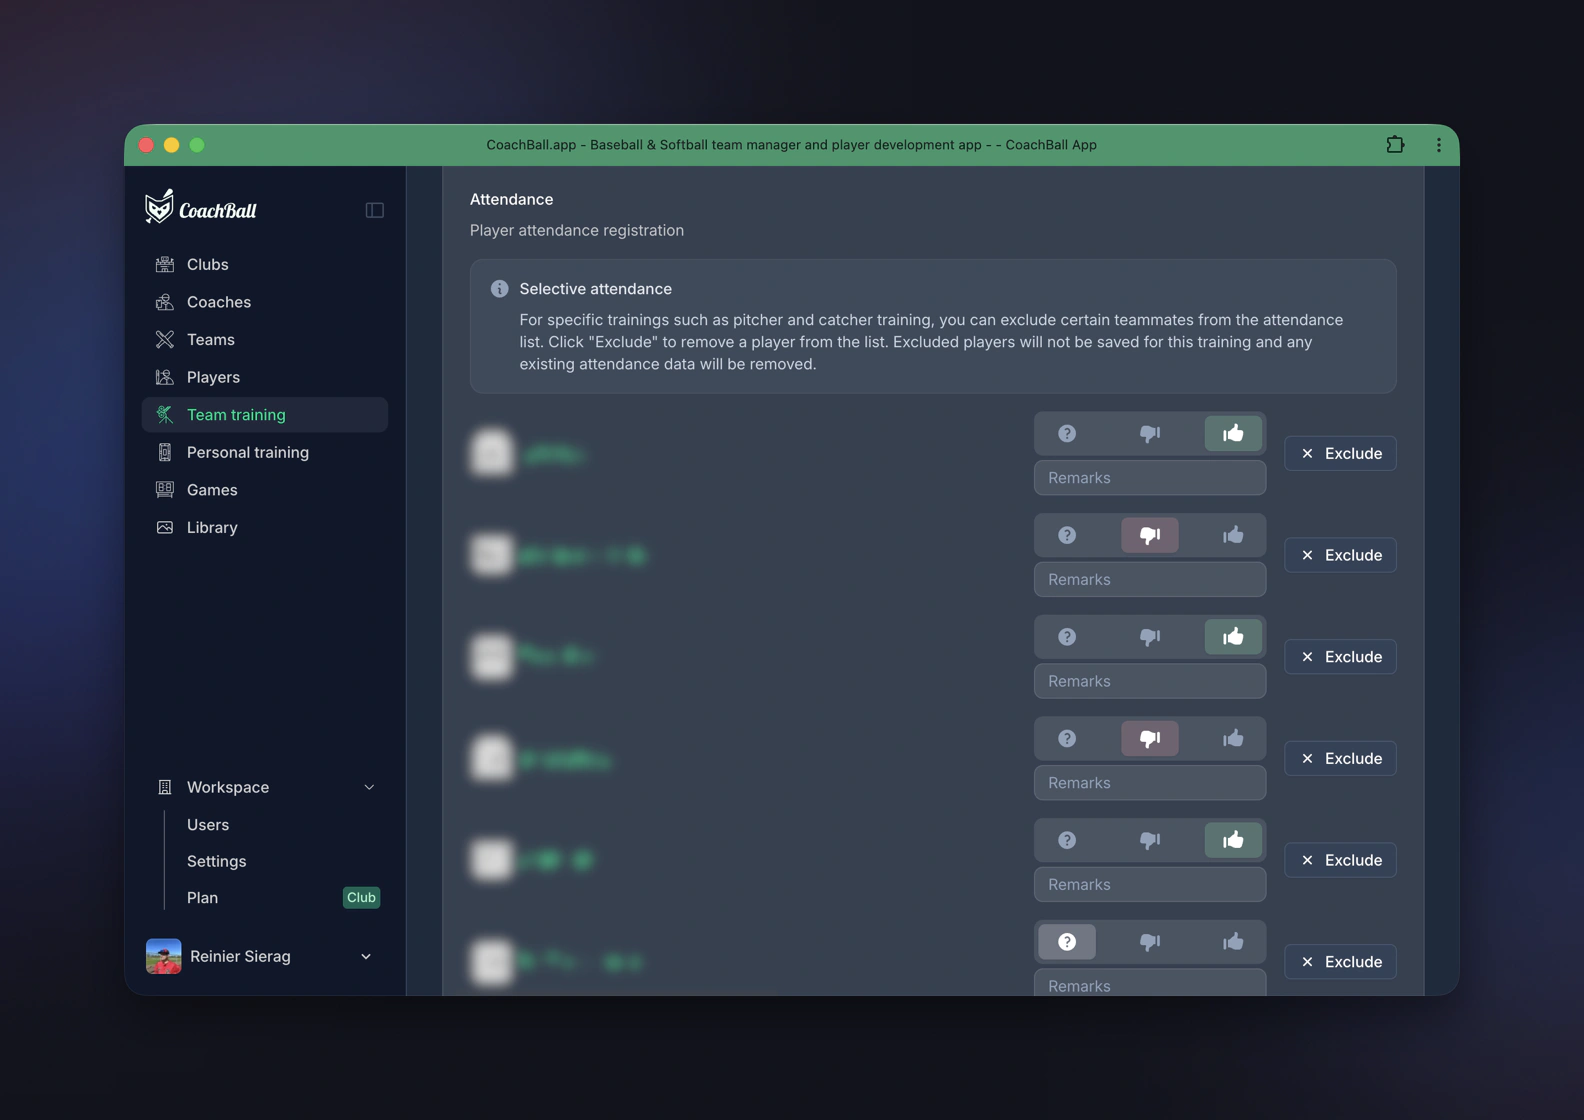
Task: Open the three-dot window menu
Action: (x=1438, y=145)
